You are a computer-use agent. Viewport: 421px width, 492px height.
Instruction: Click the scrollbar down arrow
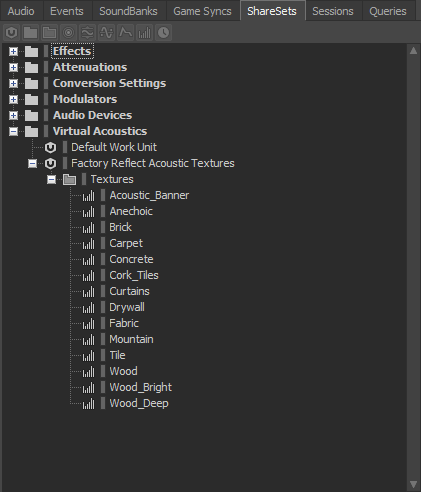(413, 484)
